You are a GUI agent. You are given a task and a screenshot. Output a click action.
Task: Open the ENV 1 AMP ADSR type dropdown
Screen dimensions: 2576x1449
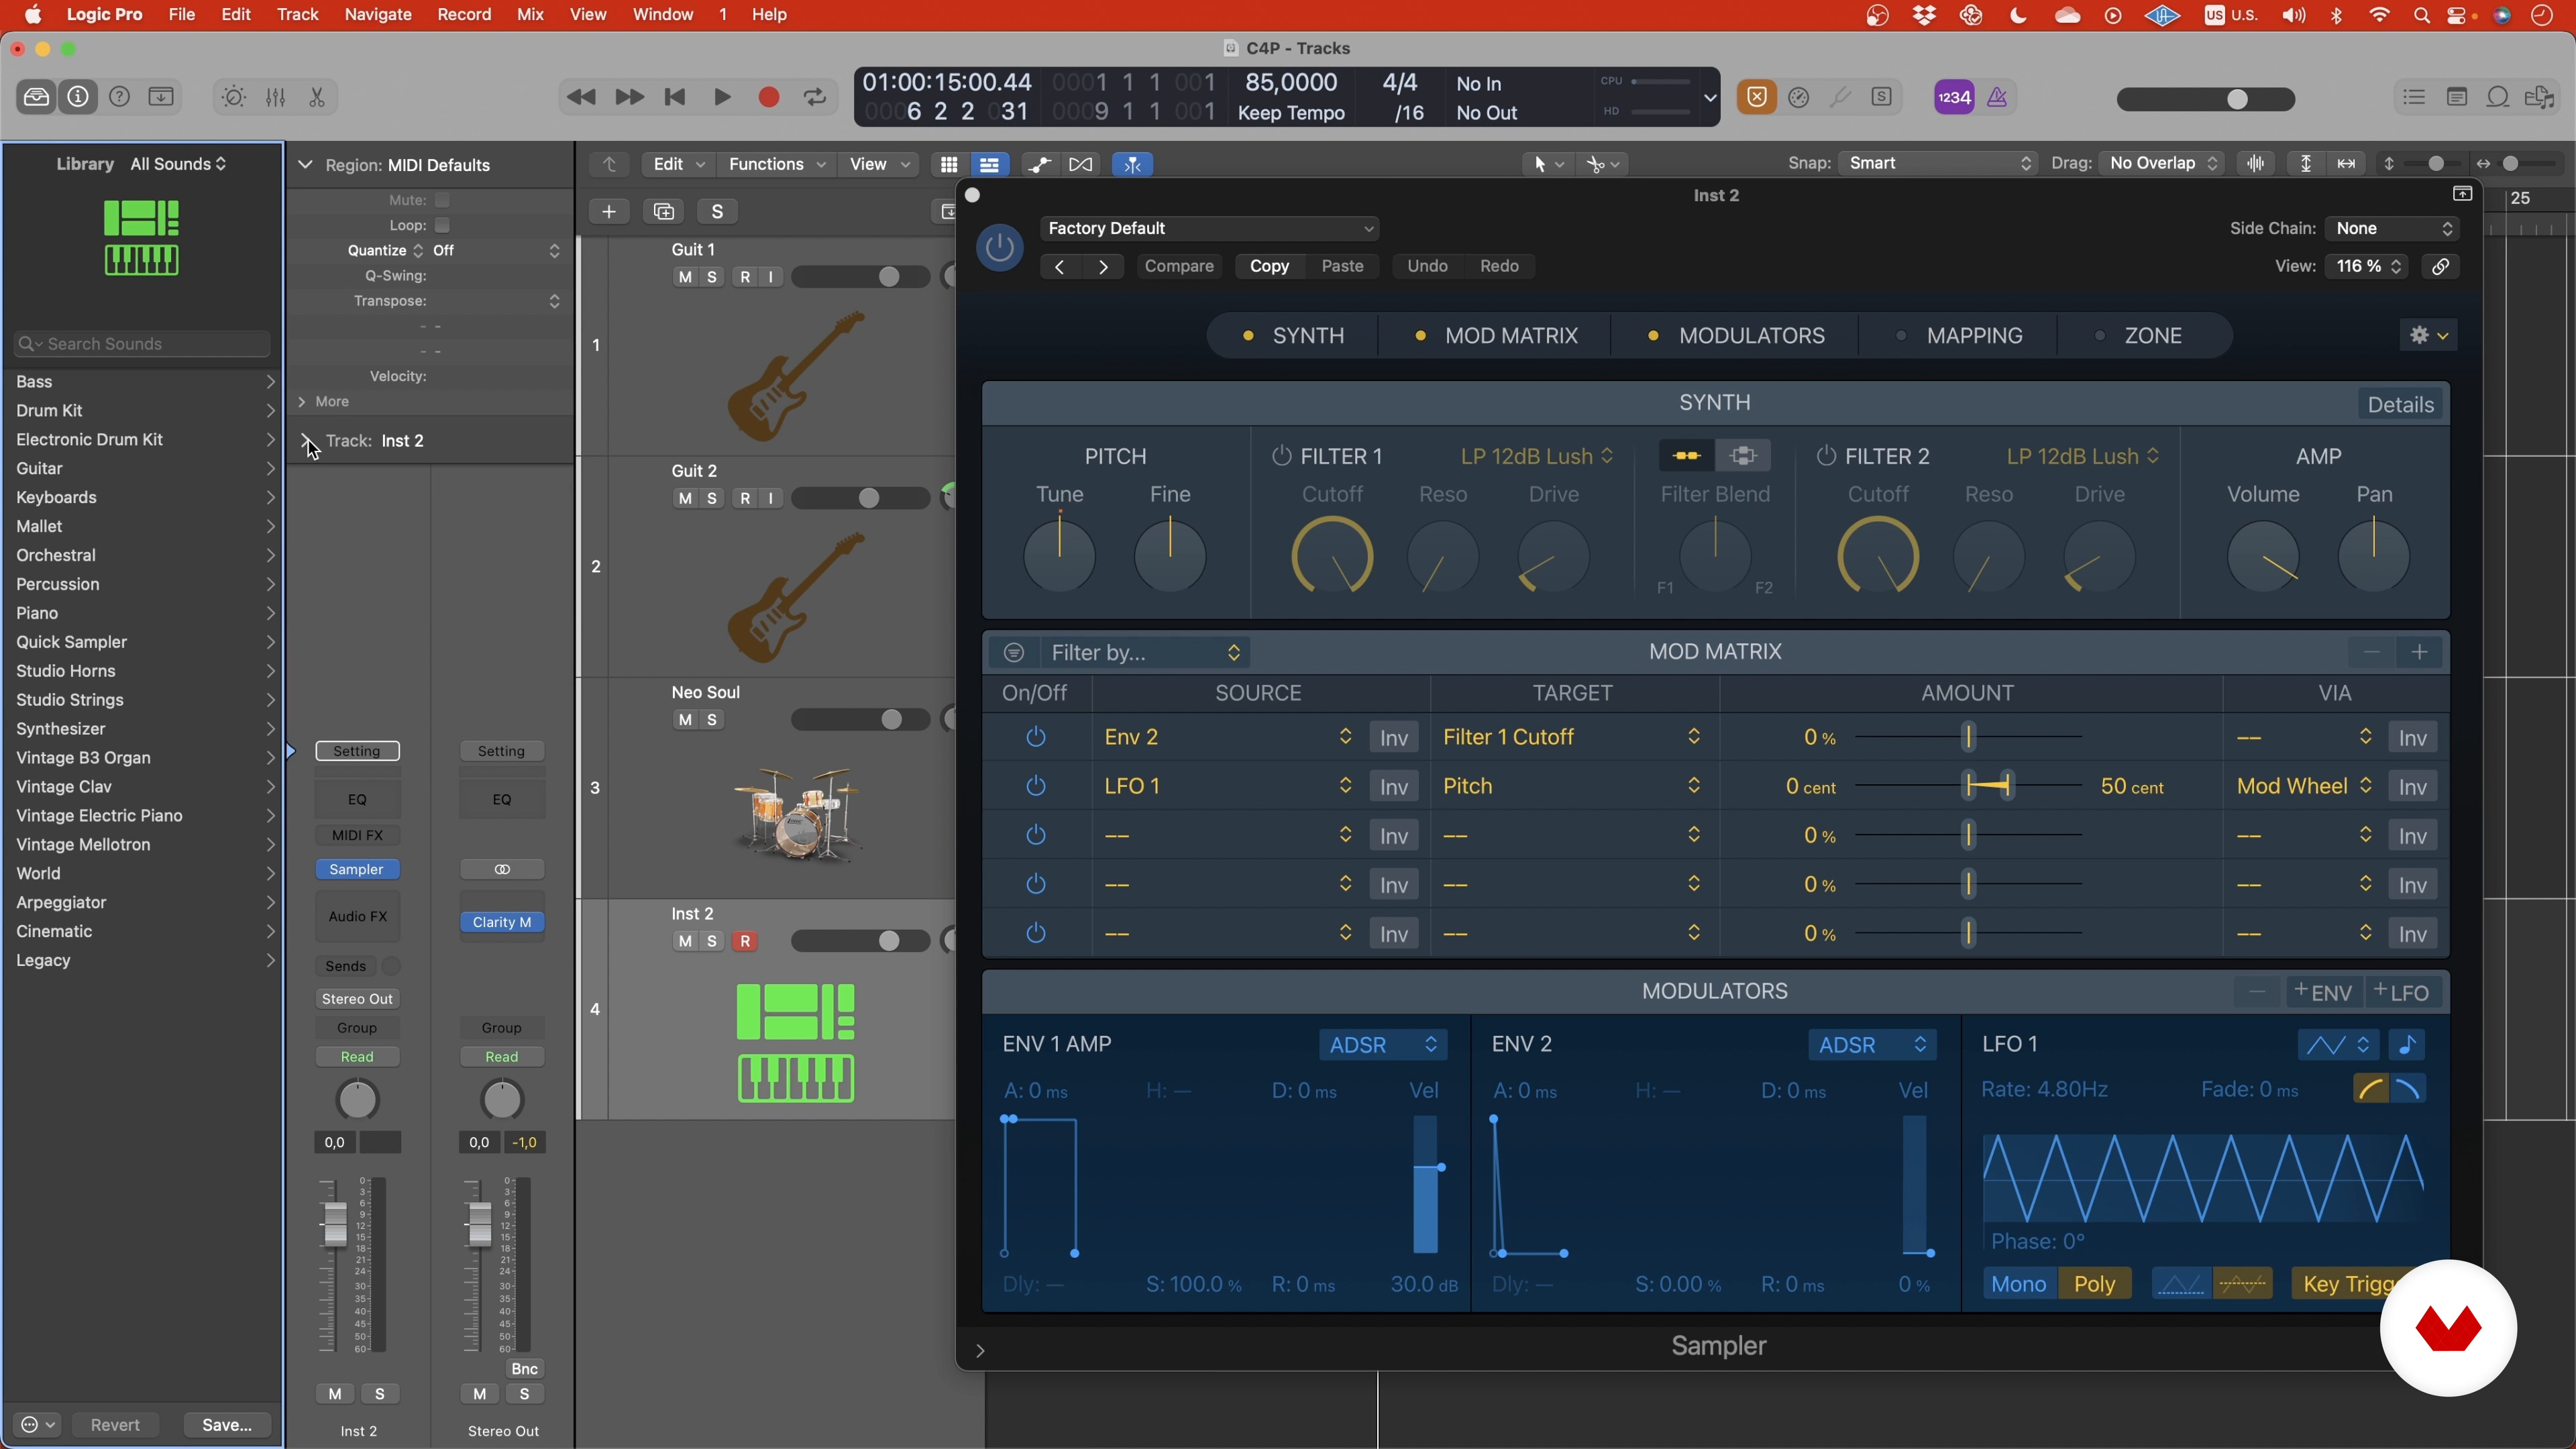[x=1383, y=1045]
